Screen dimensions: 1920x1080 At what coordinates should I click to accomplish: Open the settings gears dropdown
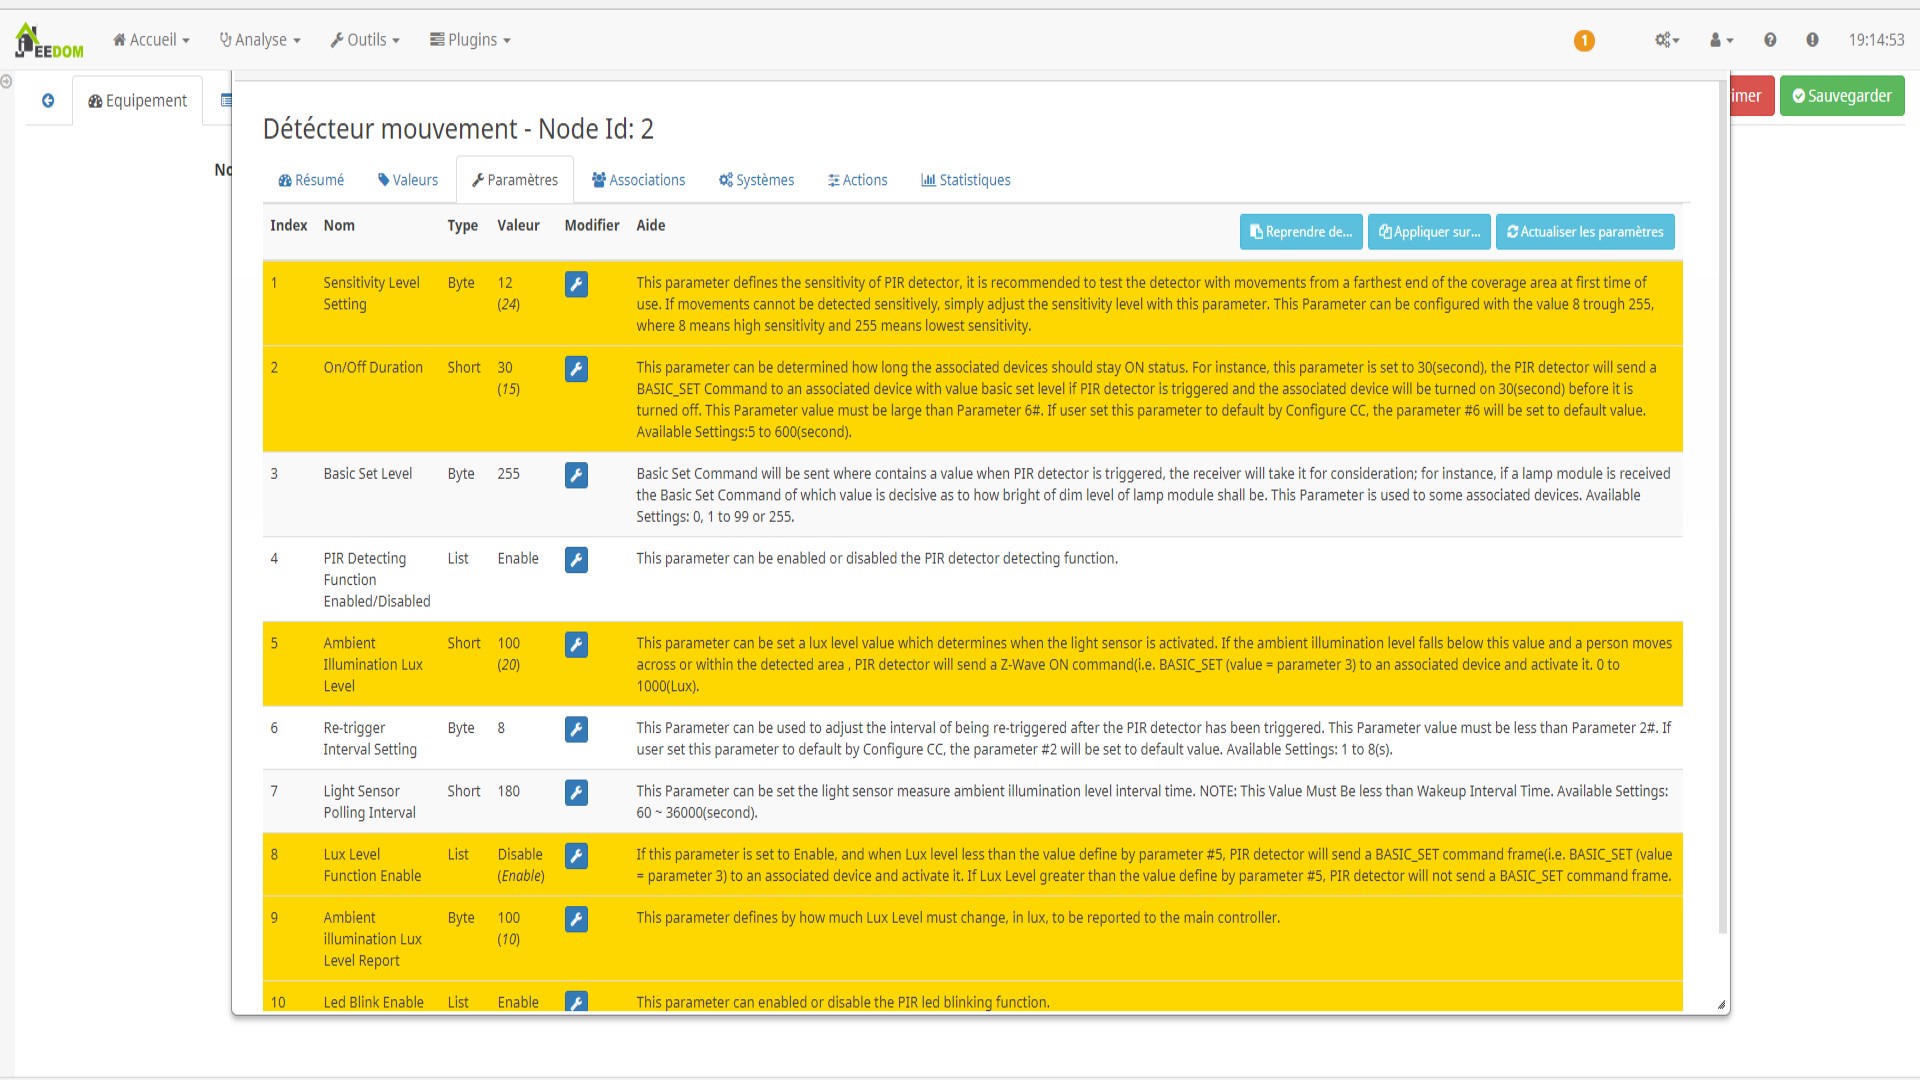click(x=1667, y=40)
